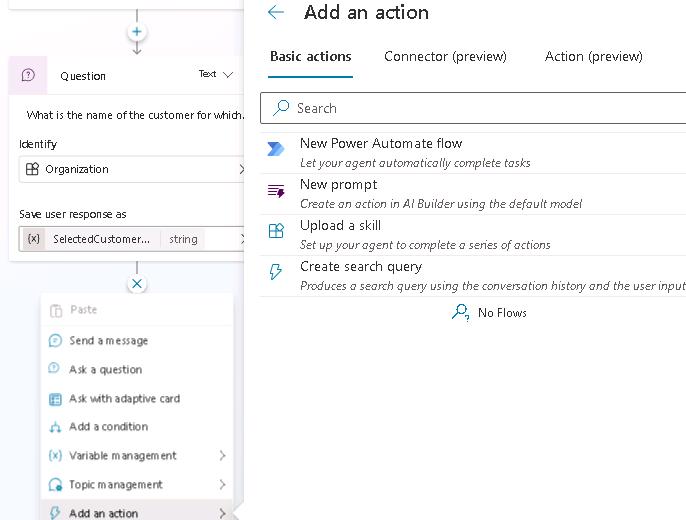686x520 pixels.
Task: Select the Basic actions tab
Action: pos(310,56)
